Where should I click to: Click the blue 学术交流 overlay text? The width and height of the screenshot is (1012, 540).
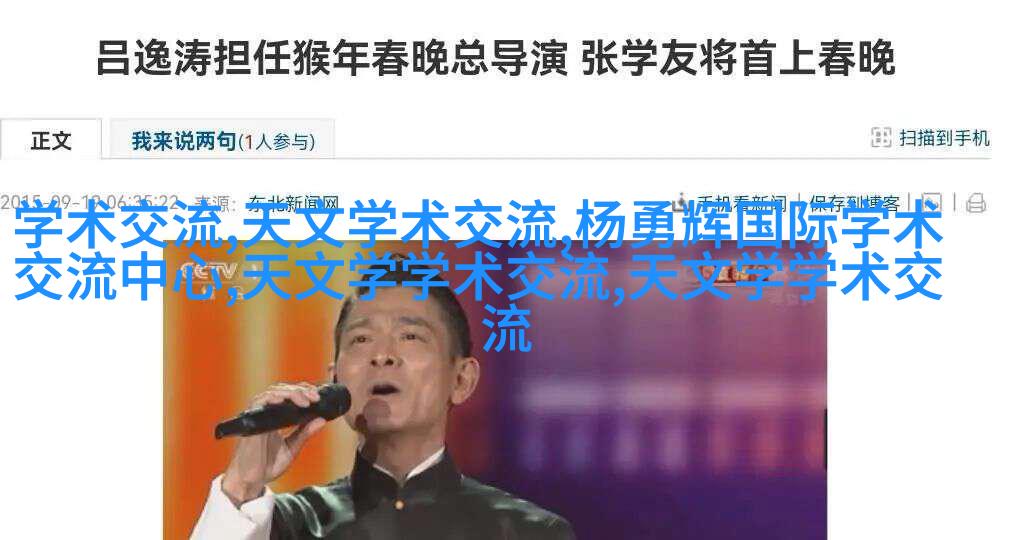119,225
